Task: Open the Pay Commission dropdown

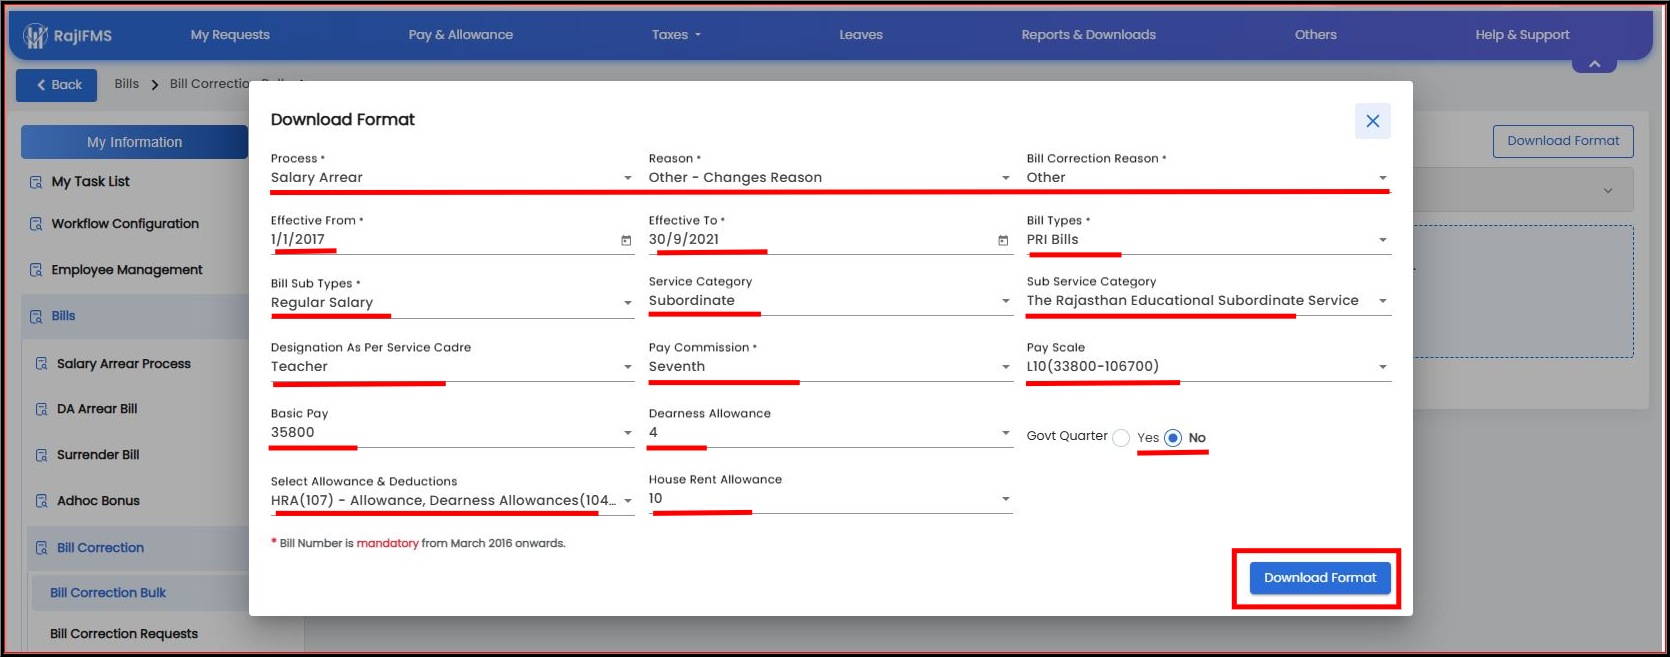Action: click(x=830, y=367)
